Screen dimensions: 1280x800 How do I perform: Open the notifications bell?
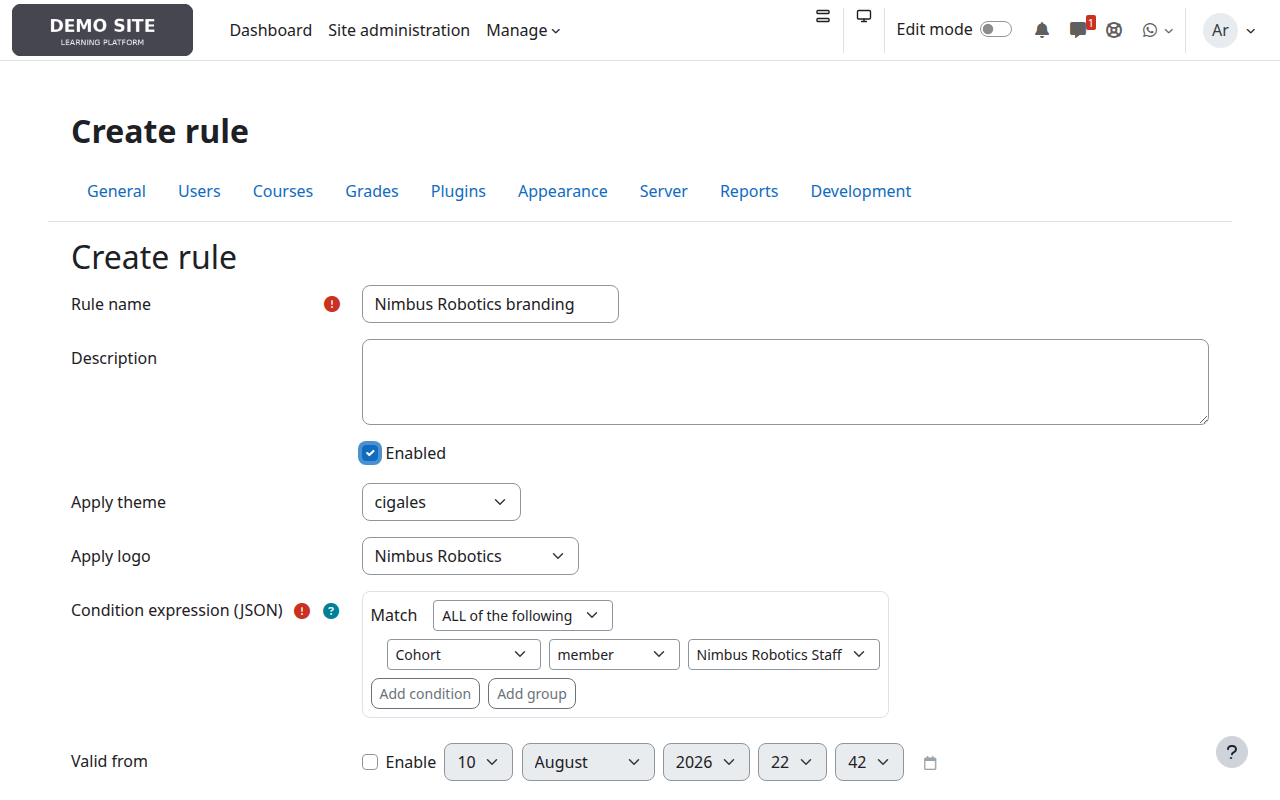click(1042, 30)
